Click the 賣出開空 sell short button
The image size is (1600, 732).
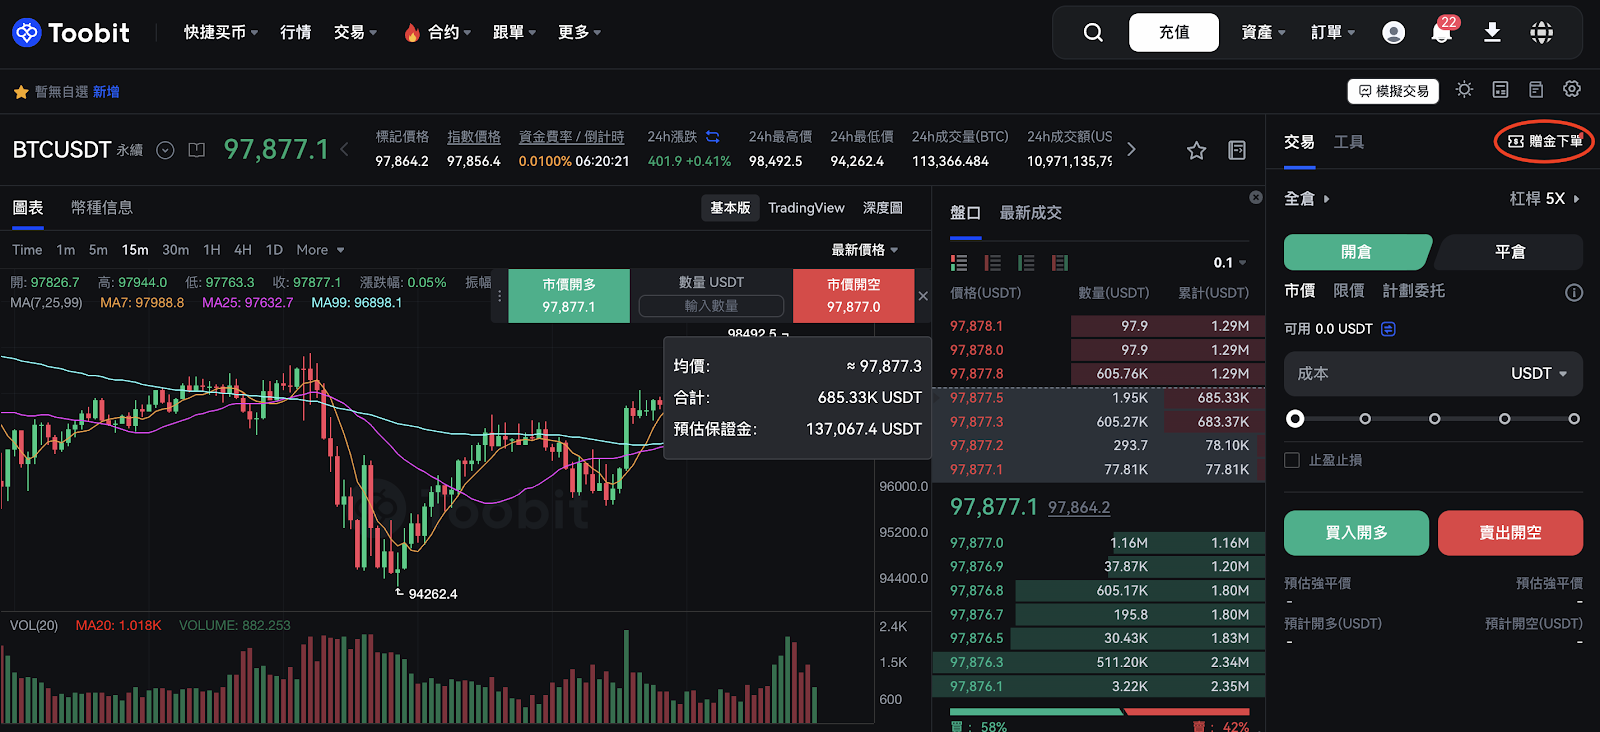pyautogui.click(x=1510, y=533)
